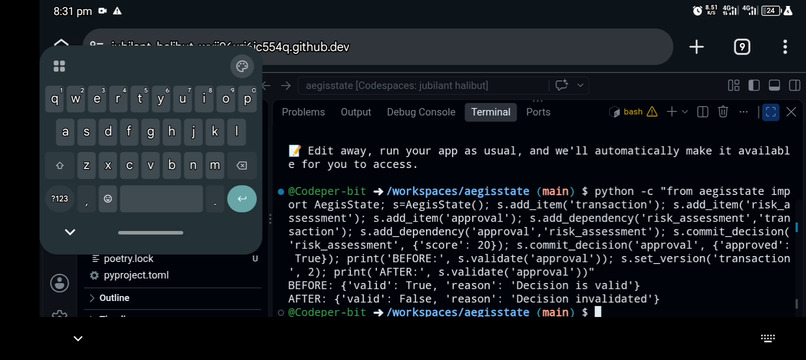The width and height of the screenshot is (806, 360).
Task: Open keyboard switcher icon at bottom right
Action: tap(767, 338)
